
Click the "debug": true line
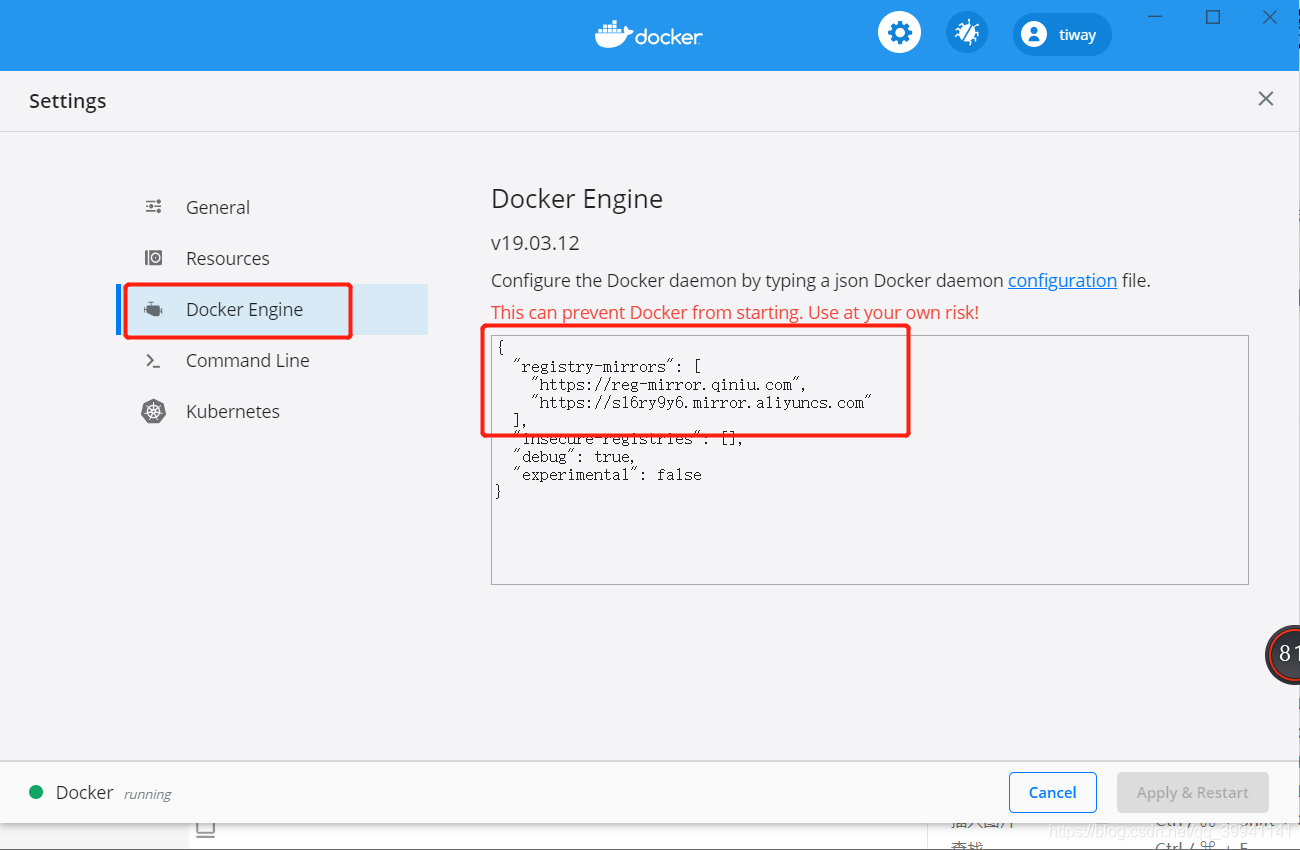click(574, 457)
